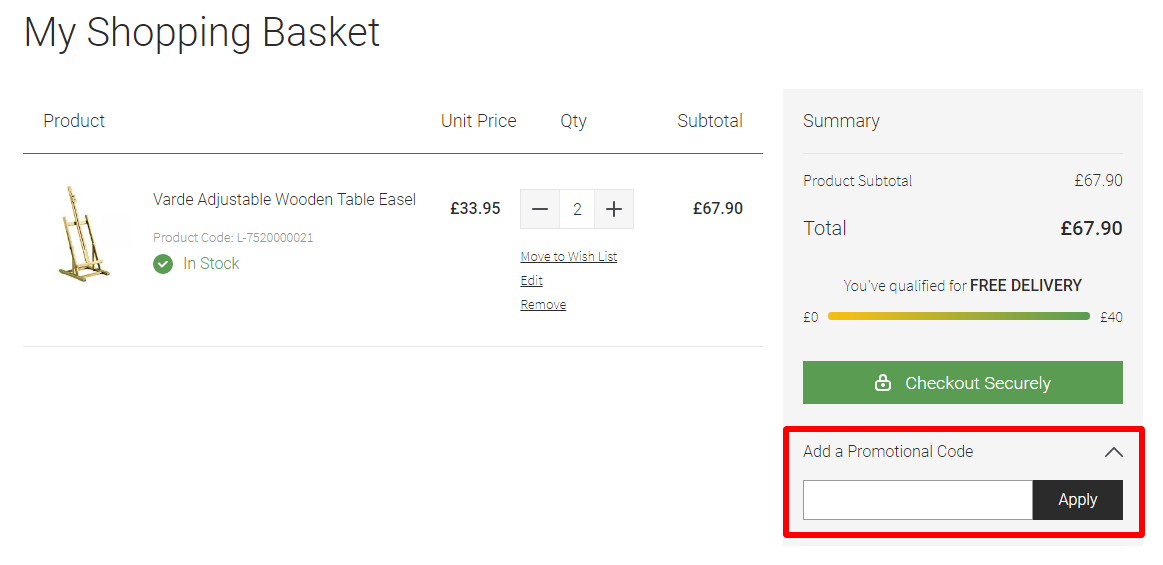This screenshot has height=565, width=1163.
Task: Click the Summary panel heading
Action: click(x=841, y=121)
